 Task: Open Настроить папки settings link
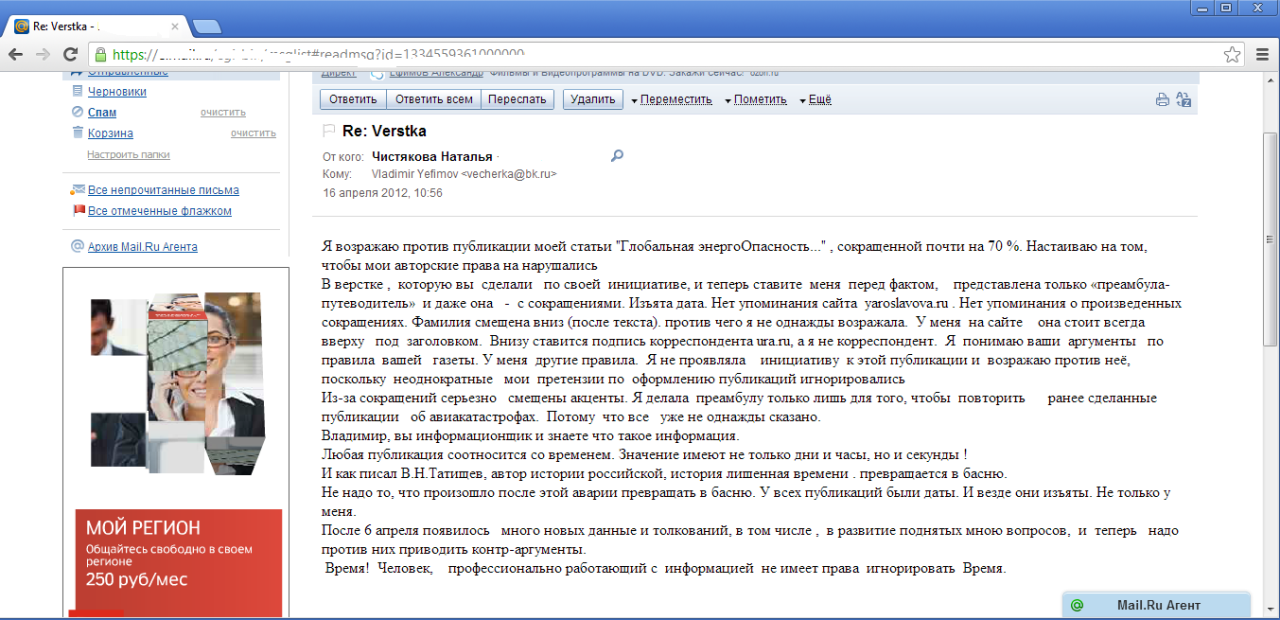tap(128, 155)
